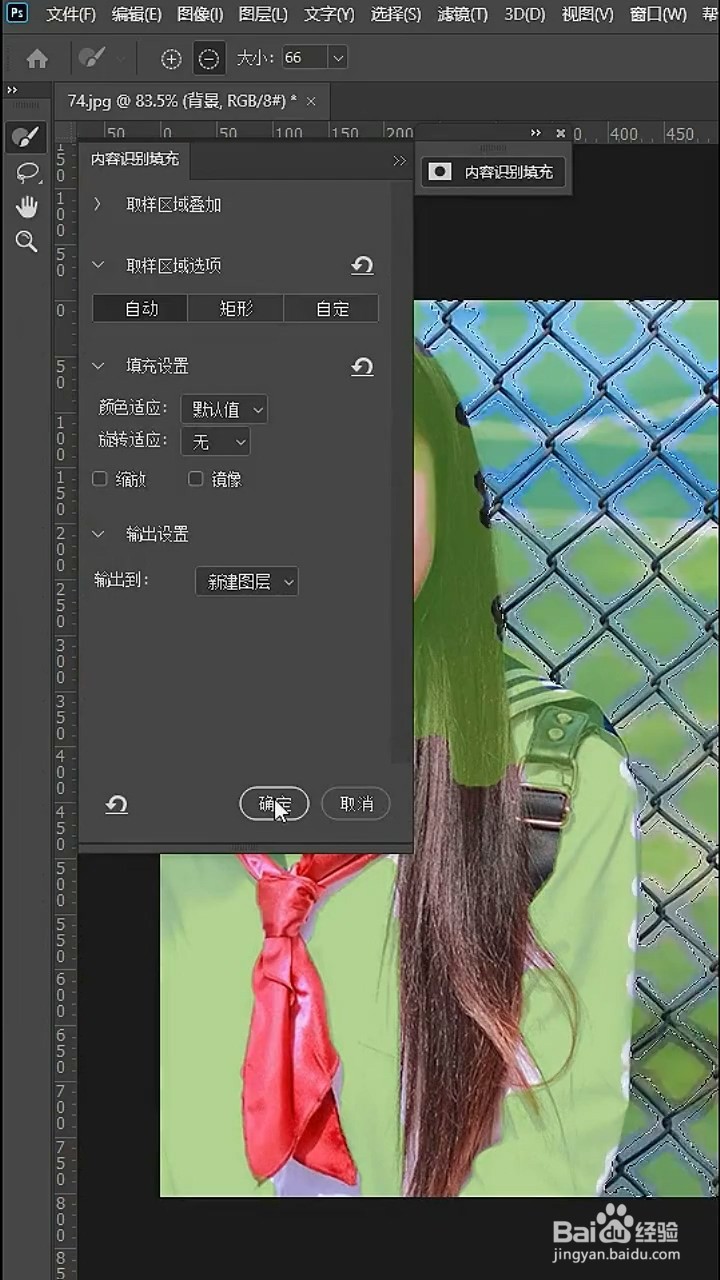Viewport: 720px width, 1280px height.
Task: Expand the toolbar with top double arrows
Action: (x=12, y=91)
